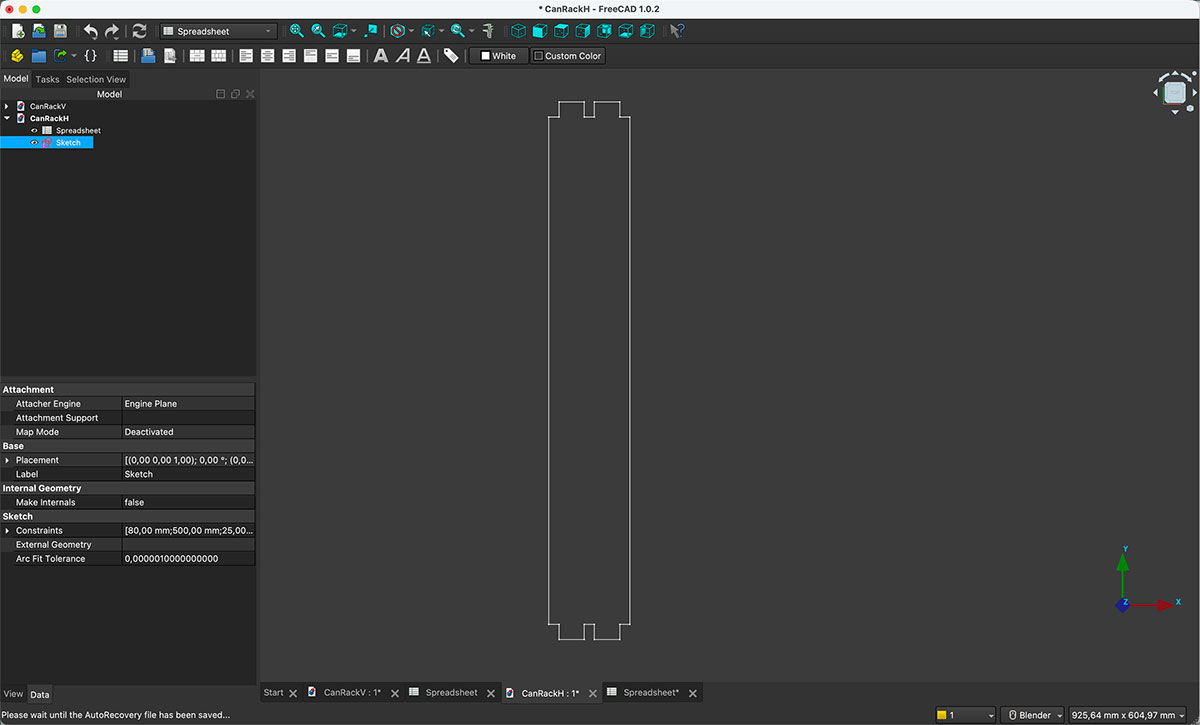Click the bounding box selection icon
This screenshot has height=725, width=1200.
[x=427, y=31]
